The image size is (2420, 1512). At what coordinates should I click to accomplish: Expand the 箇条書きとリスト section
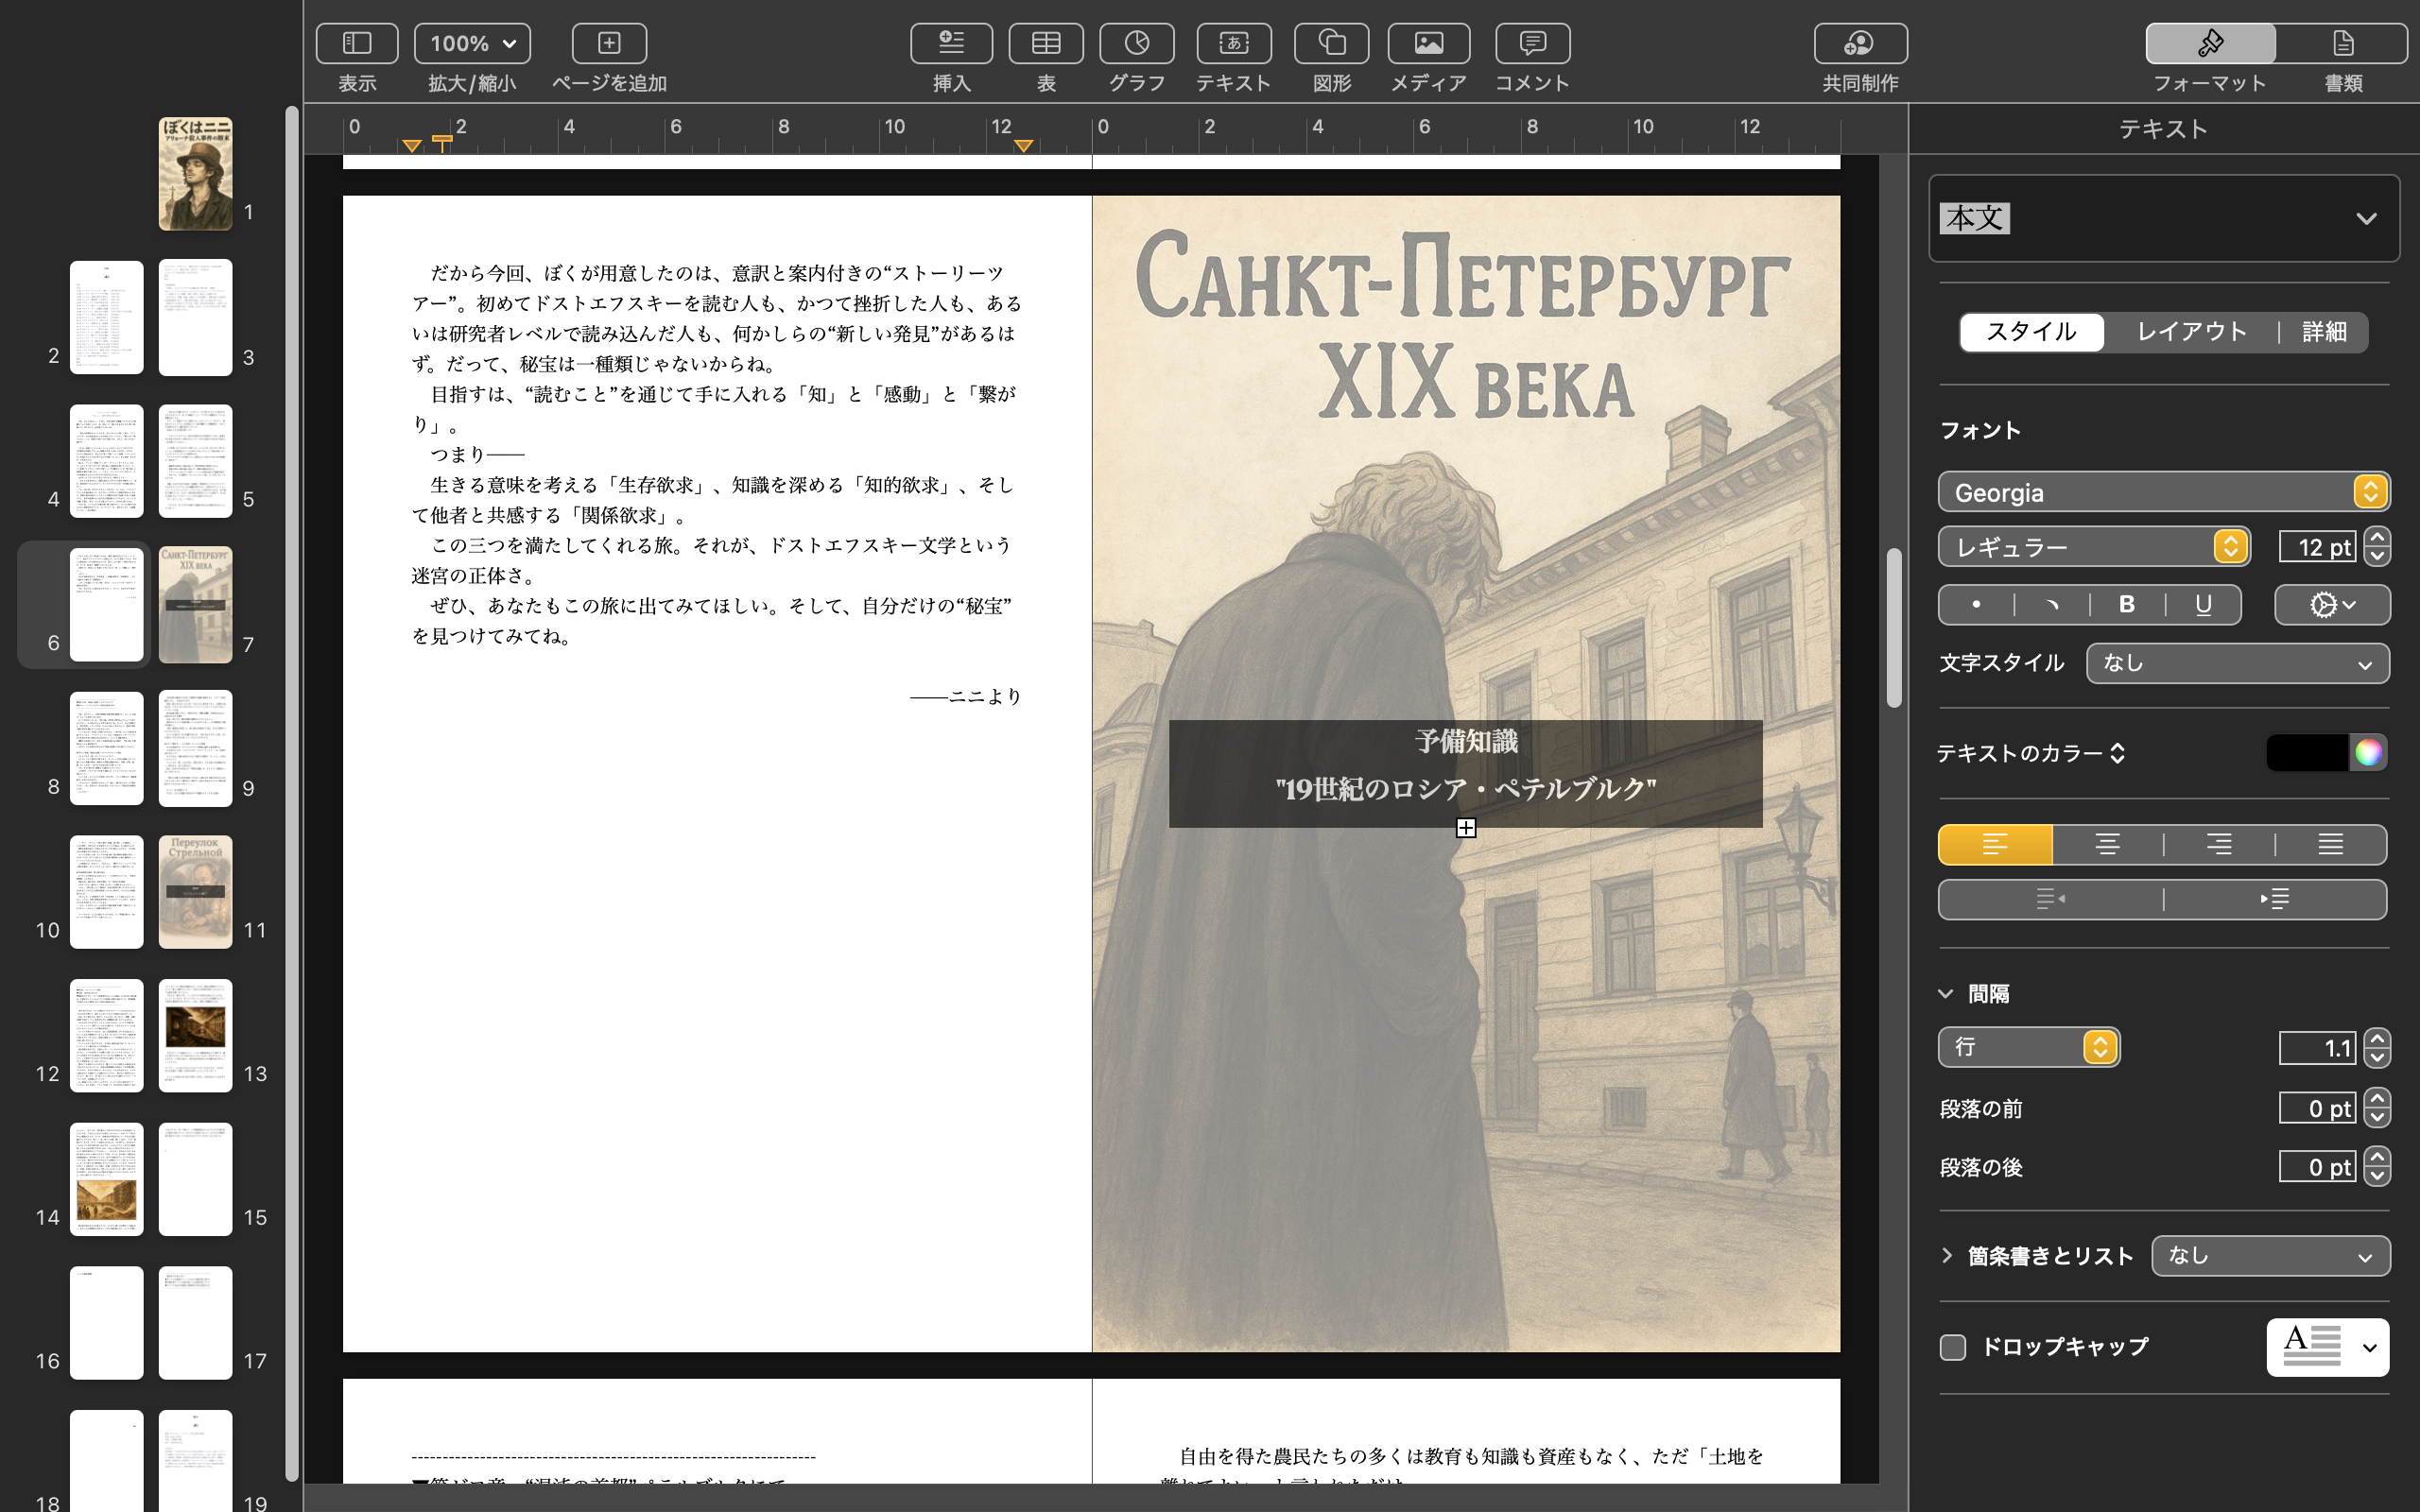click(1946, 1256)
